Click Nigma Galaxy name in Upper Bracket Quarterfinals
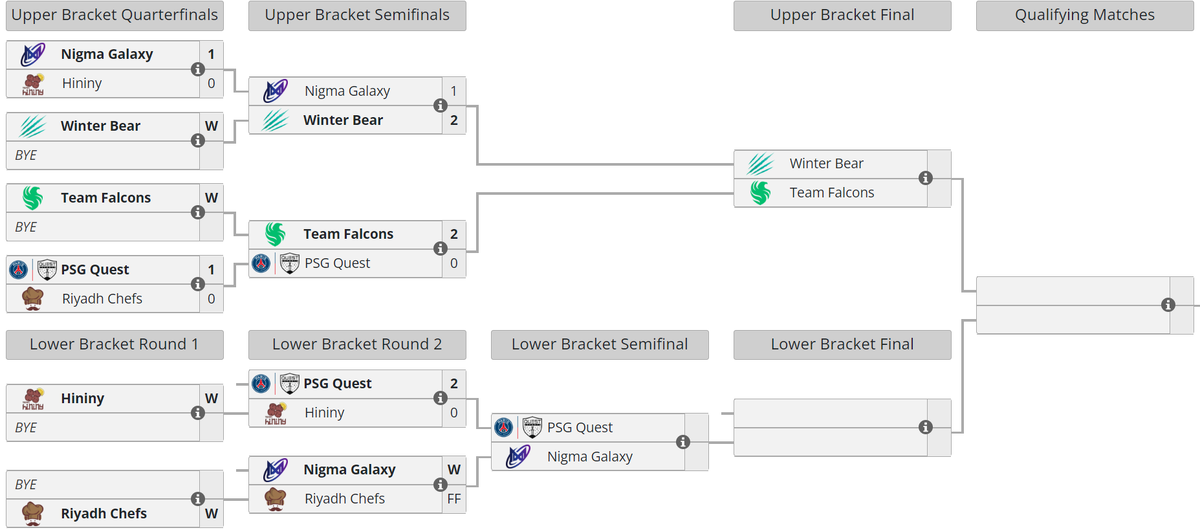 tap(107, 54)
